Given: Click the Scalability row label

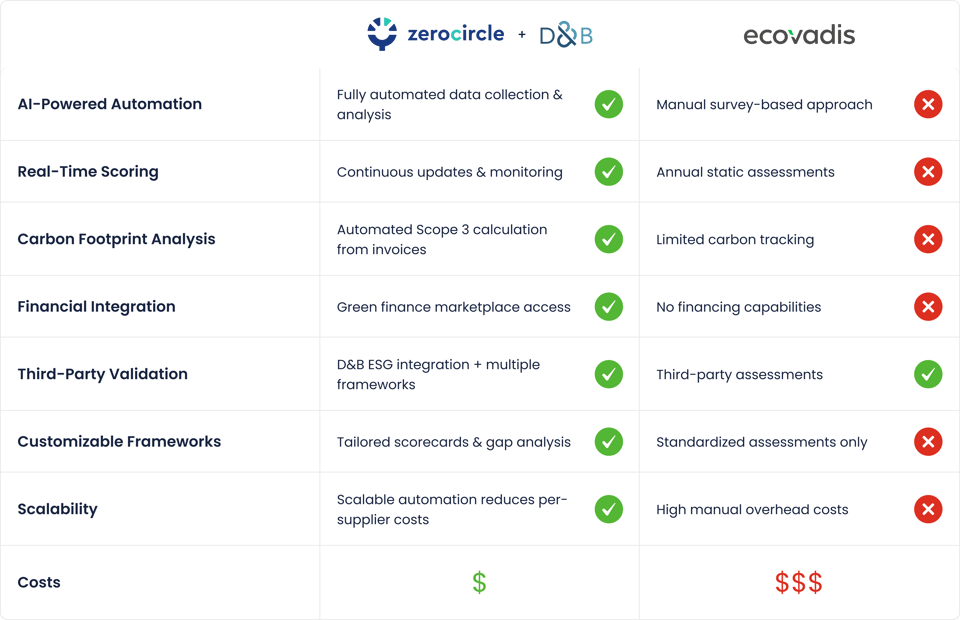Looking at the screenshot, I should click(57, 509).
